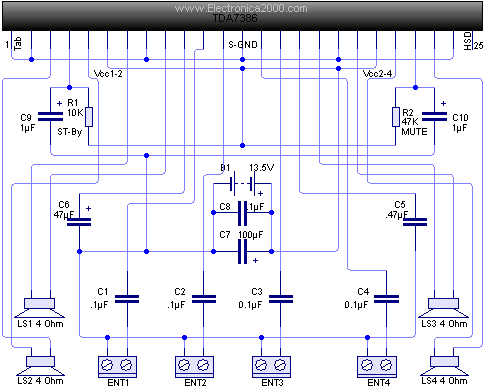Click the 13.5V battery voltage label
487x389 pixels.
click(262, 168)
